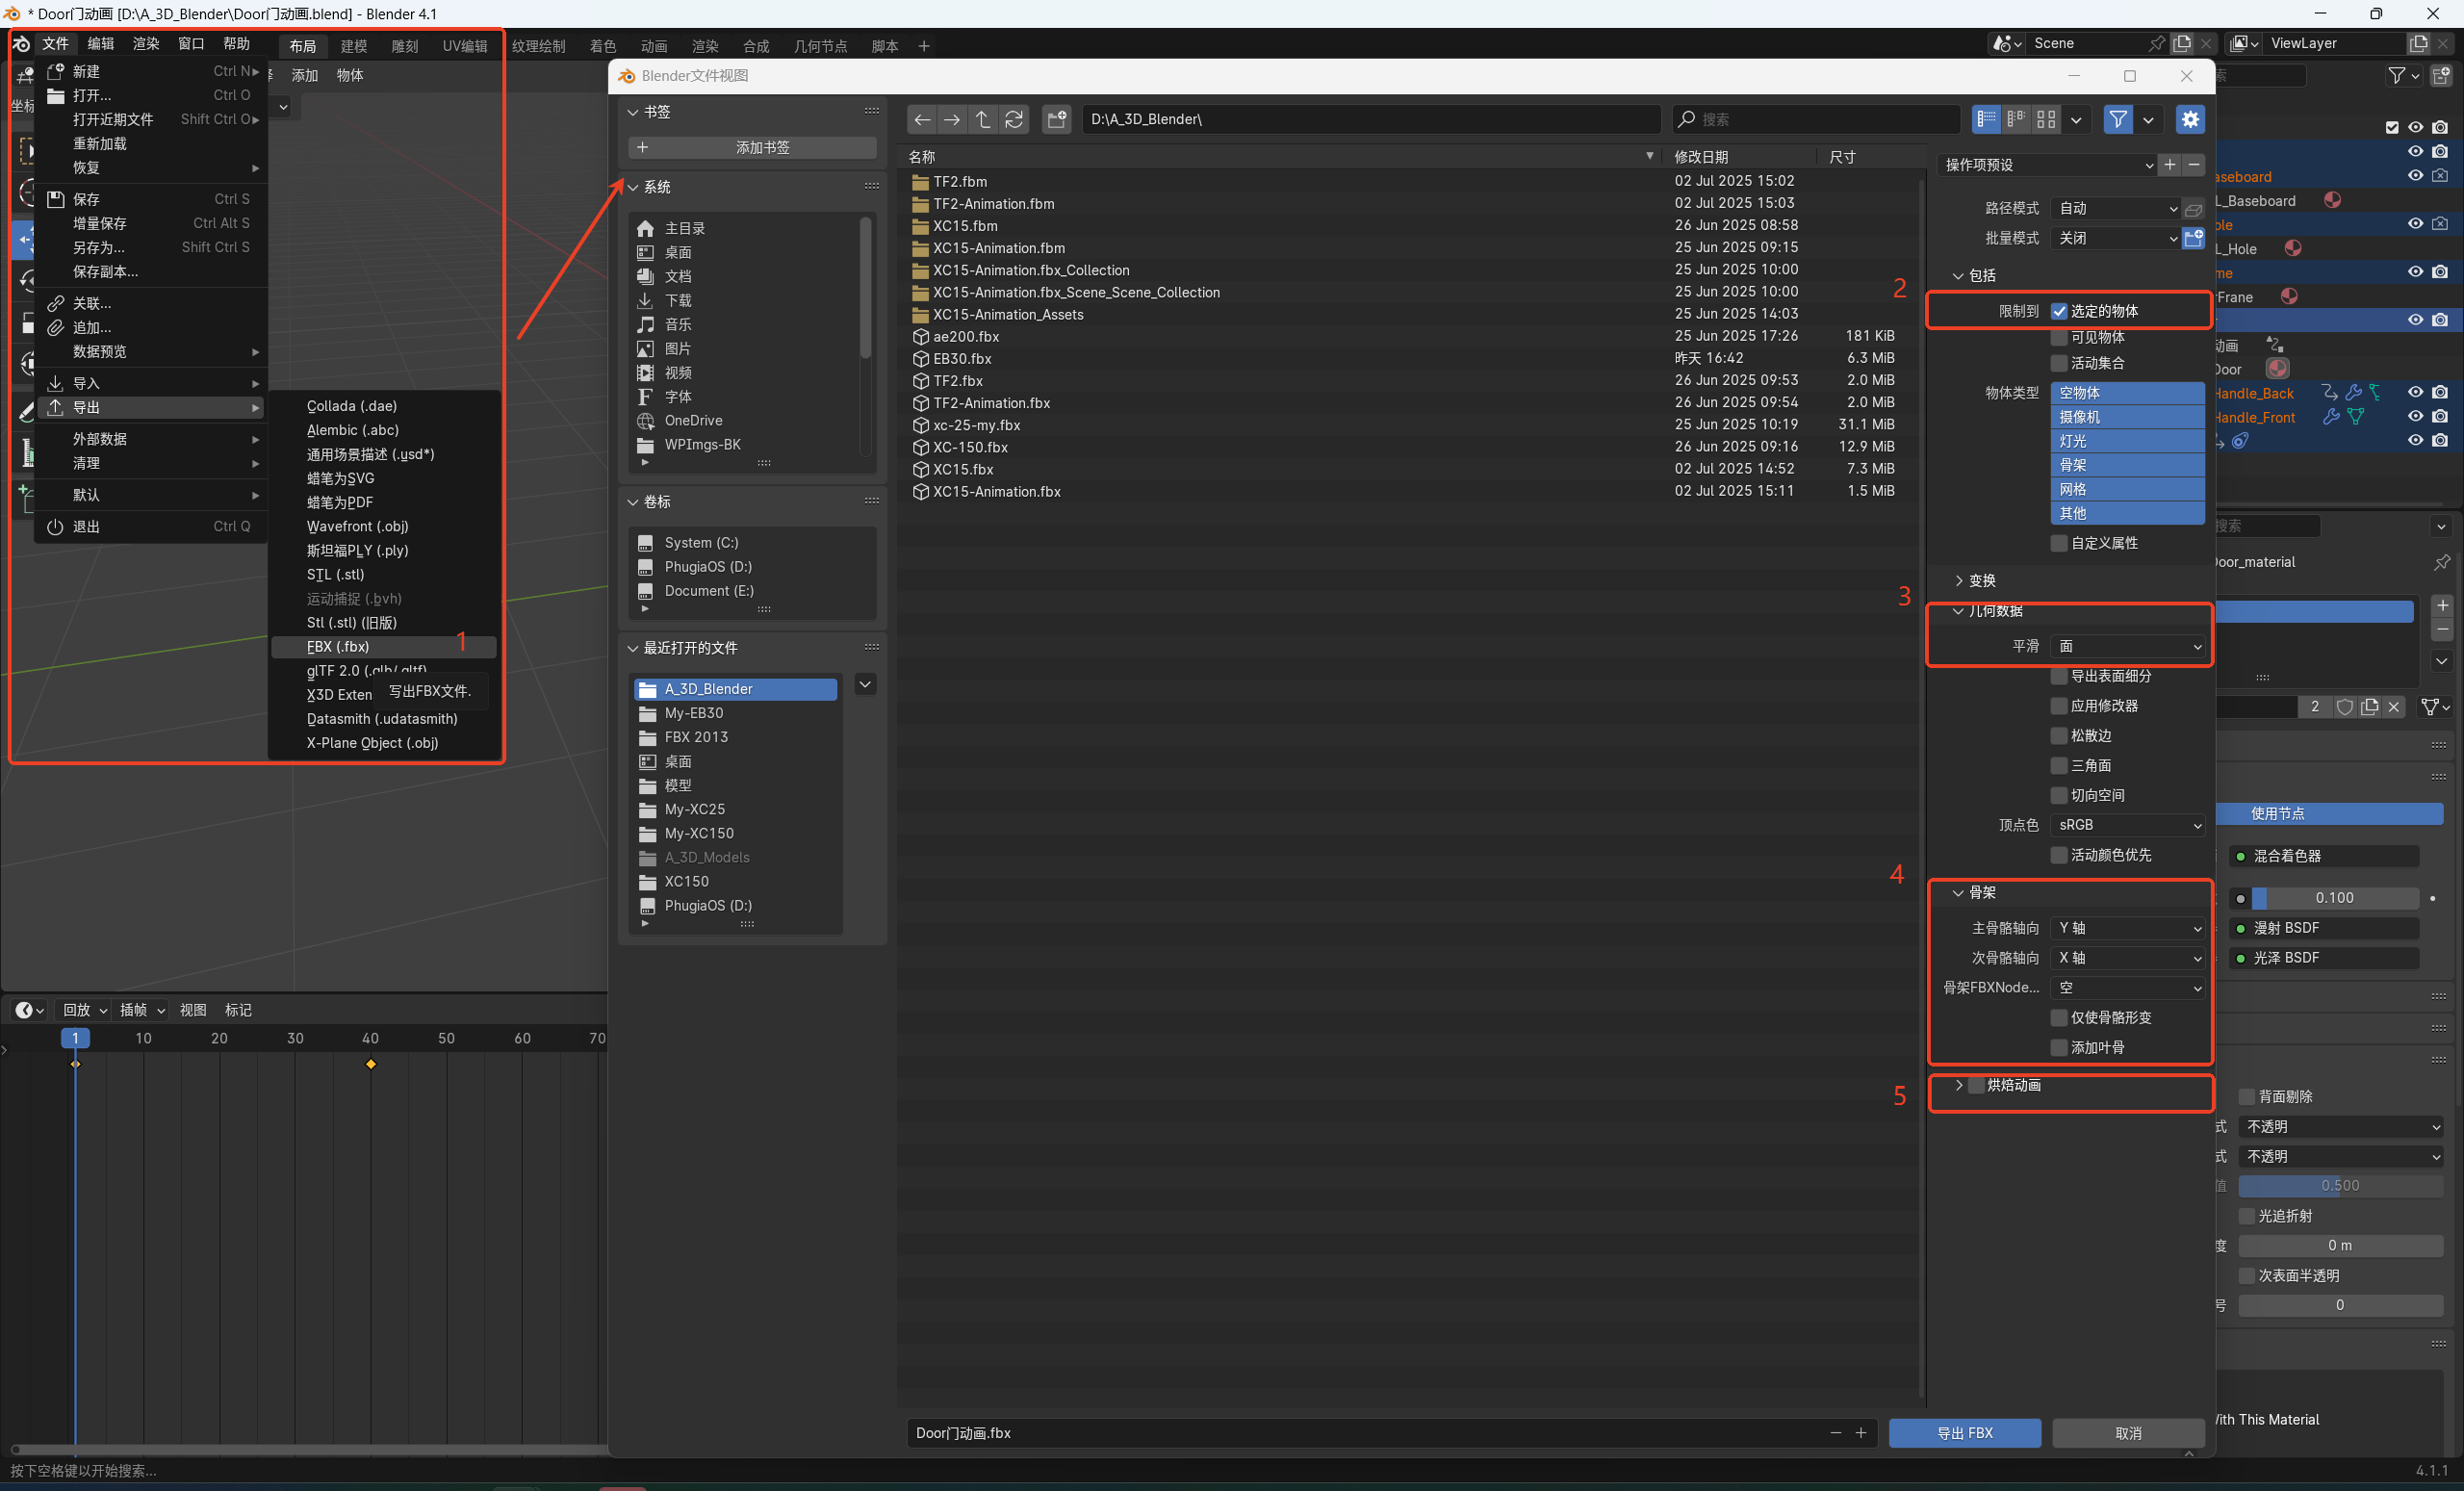Switch to thumbnail display mode
Viewport: 2464px width, 1491px height.
point(2046,119)
